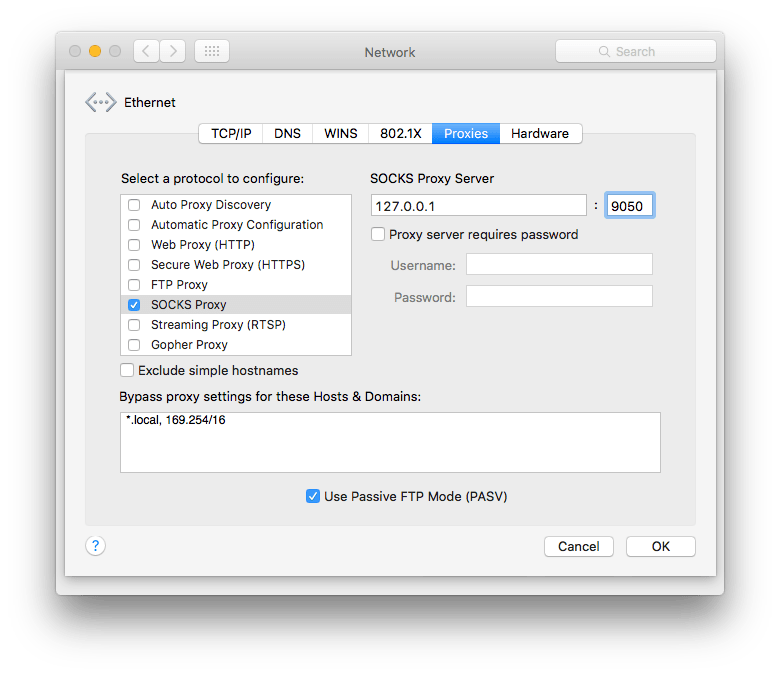Minimize the Network window
Viewport: 780px width, 675px height.
click(95, 51)
